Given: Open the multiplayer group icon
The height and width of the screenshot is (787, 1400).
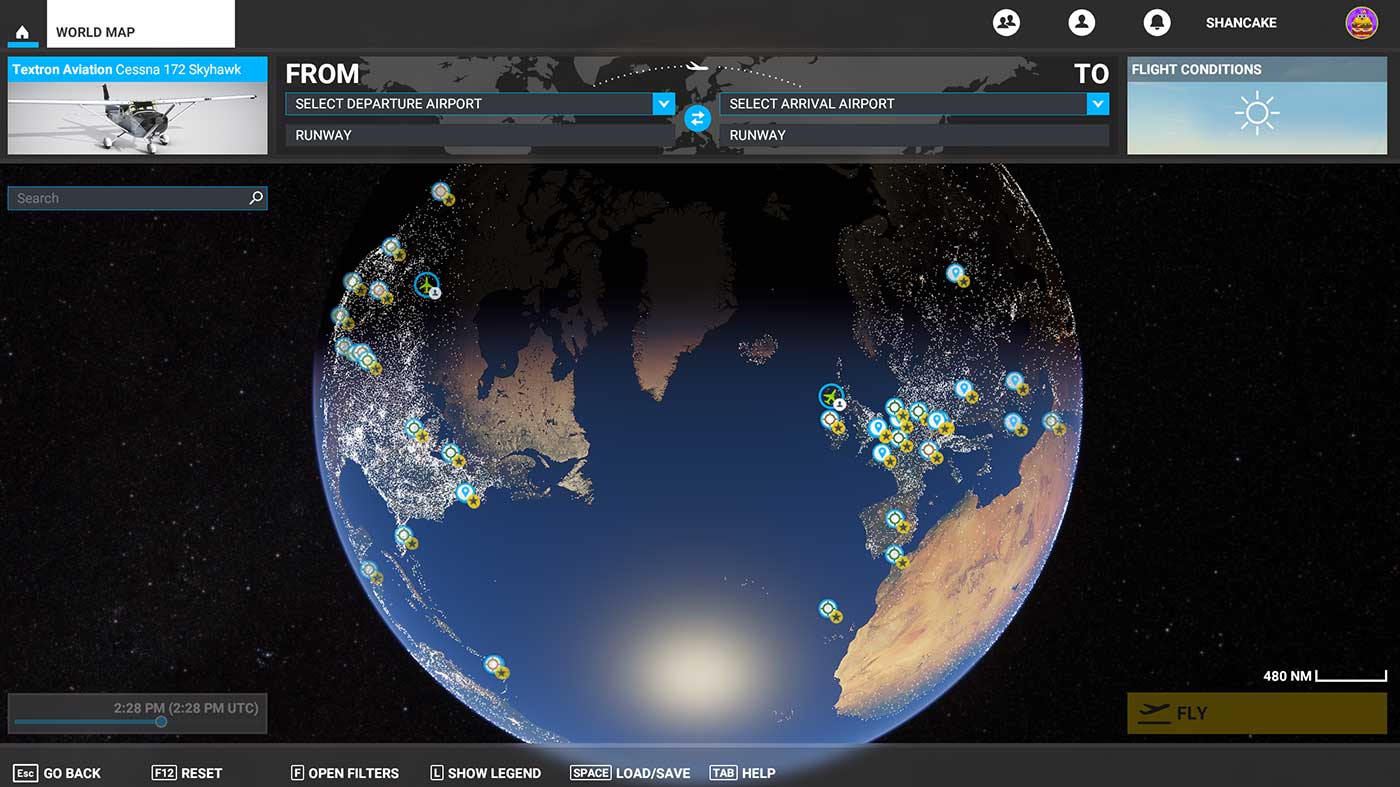Looking at the screenshot, I should point(1006,22).
